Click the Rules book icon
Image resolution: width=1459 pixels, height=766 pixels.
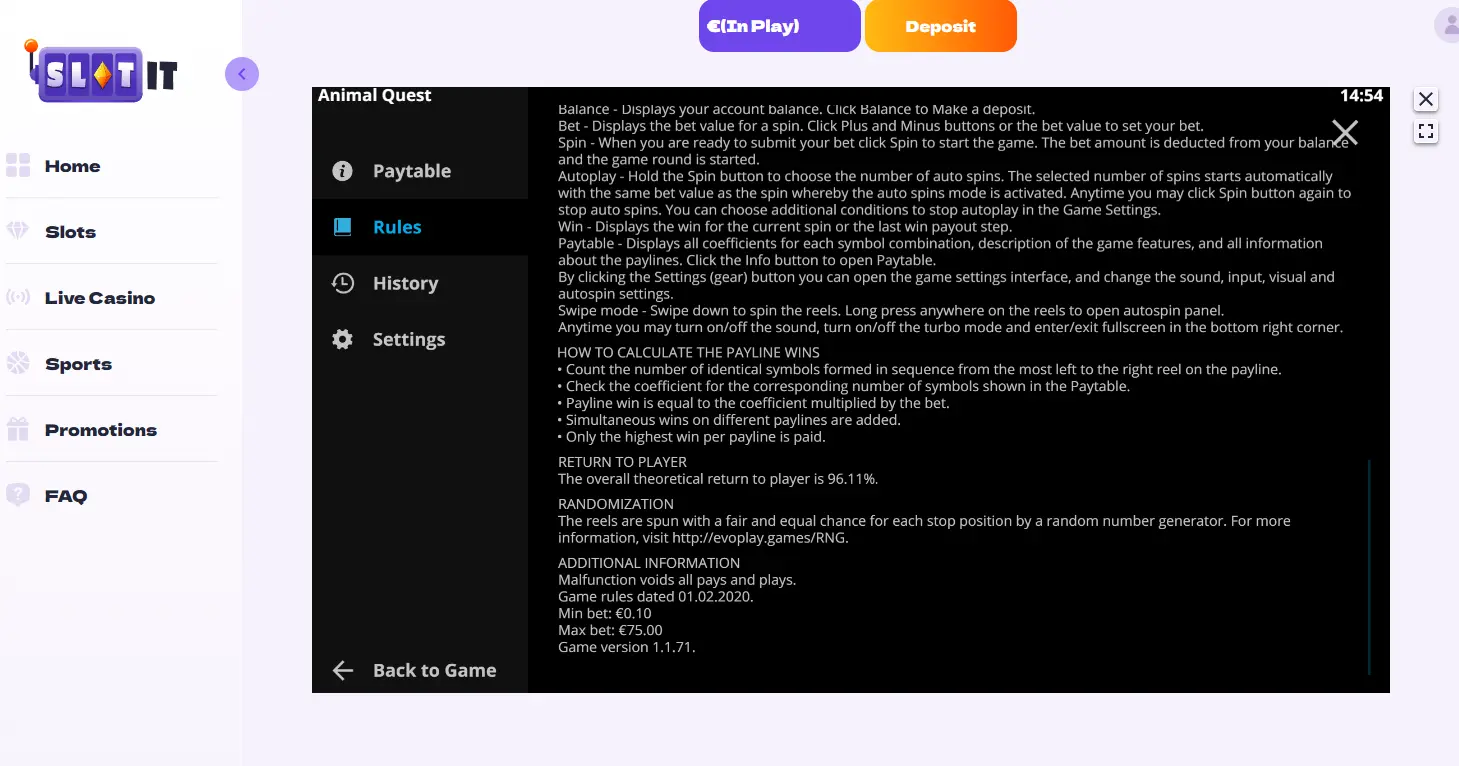click(342, 227)
